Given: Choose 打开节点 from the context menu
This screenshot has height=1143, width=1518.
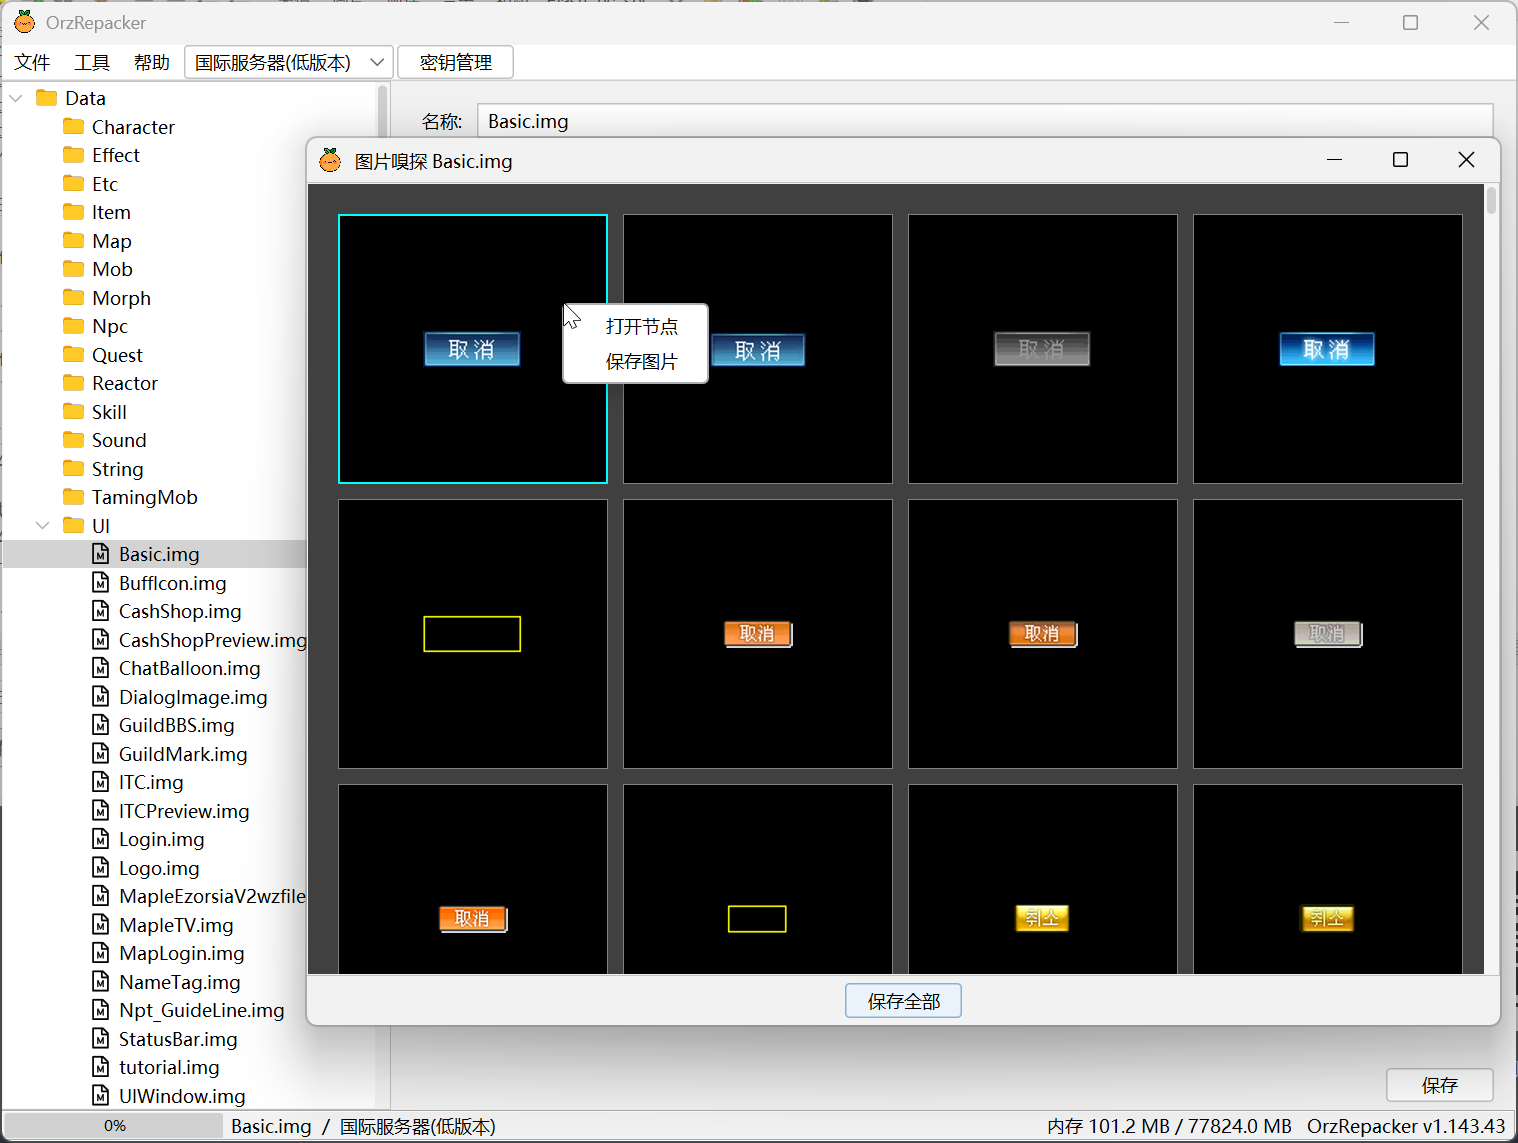Looking at the screenshot, I should [641, 326].
